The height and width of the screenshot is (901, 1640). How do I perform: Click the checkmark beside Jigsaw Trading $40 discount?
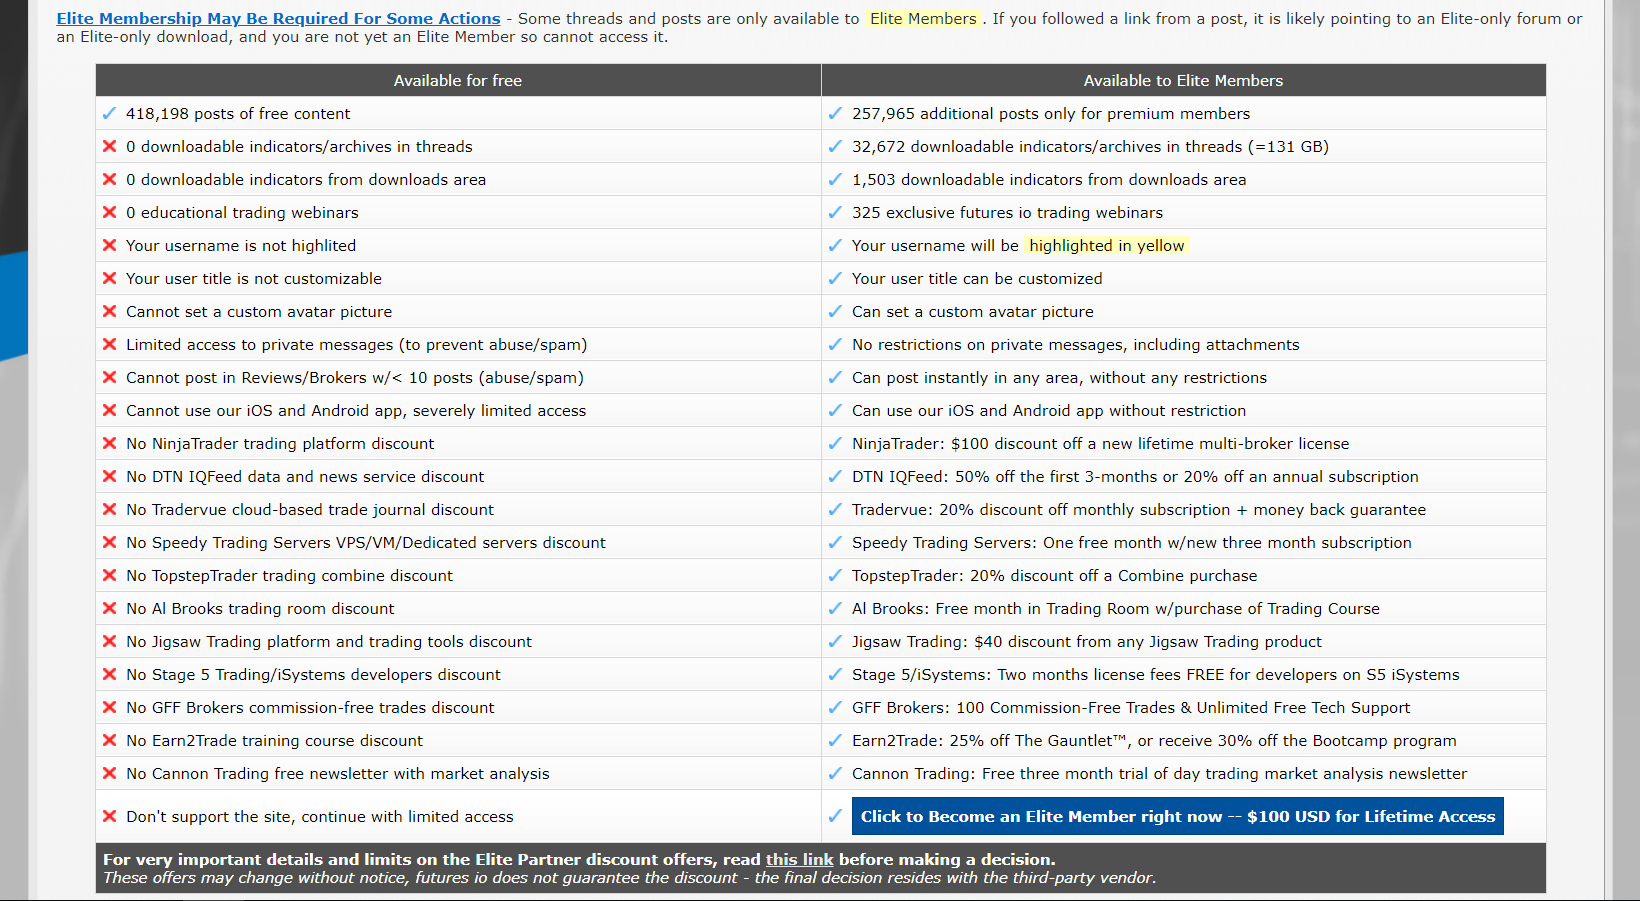[836, 641]
